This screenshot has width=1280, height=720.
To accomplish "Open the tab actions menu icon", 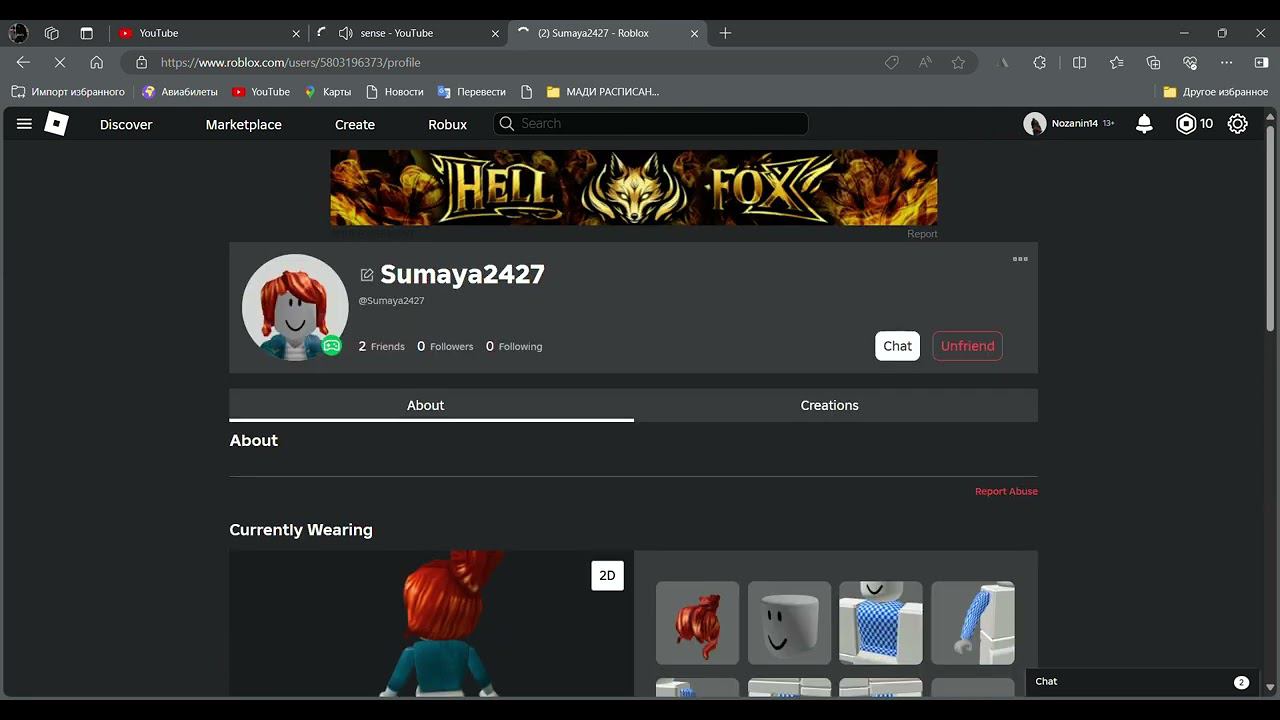I will (86, 33).
